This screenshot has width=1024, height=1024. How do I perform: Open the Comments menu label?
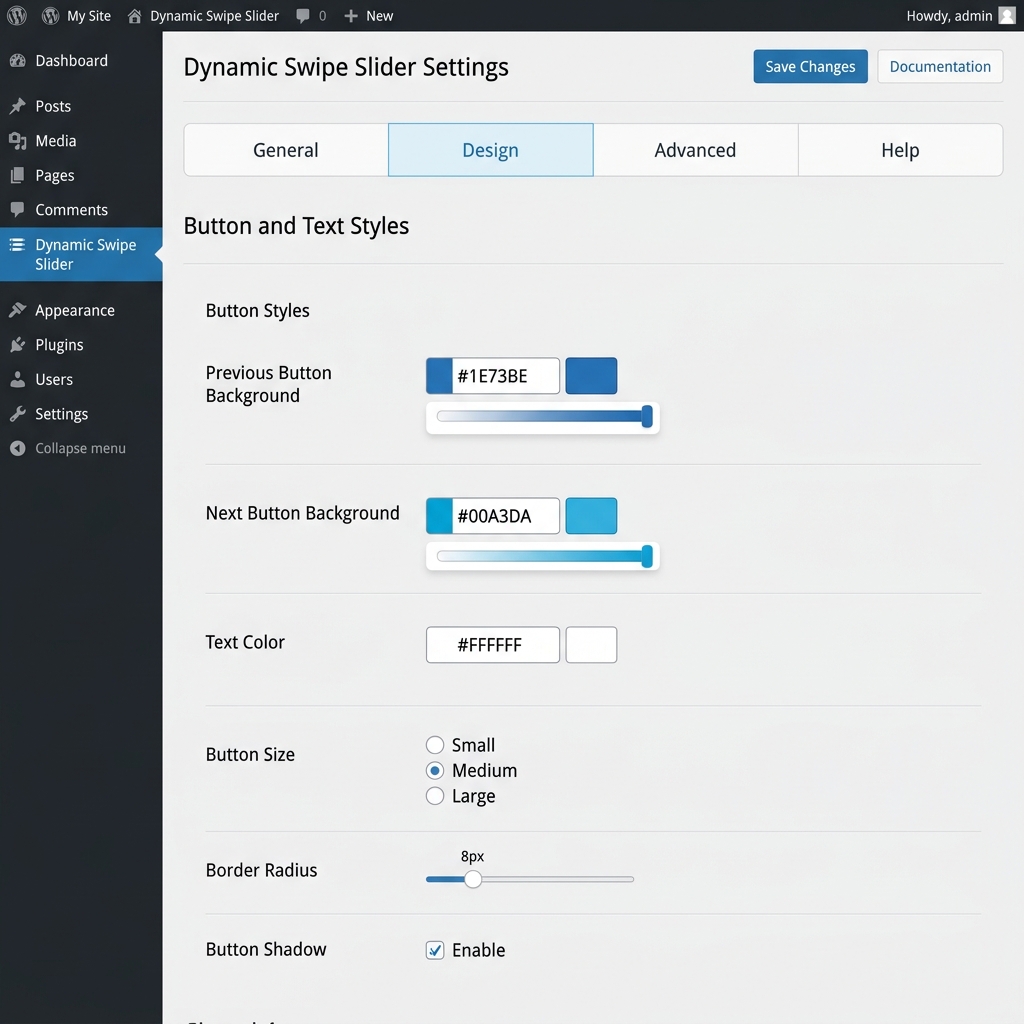tap(71, 210)
